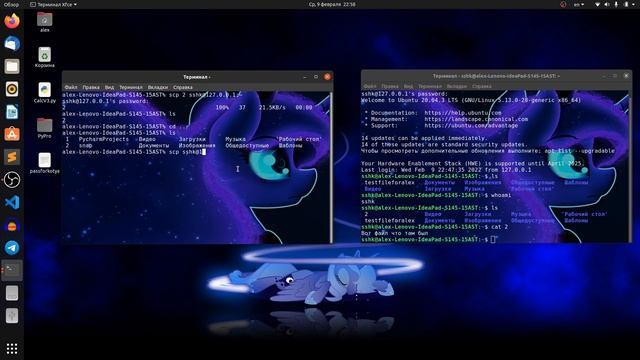The height and width of the screenshot is (360, 640).
Task: Click 'https://help.ubuntu.com' in right Terminal
Action: [x=463, y=113]
